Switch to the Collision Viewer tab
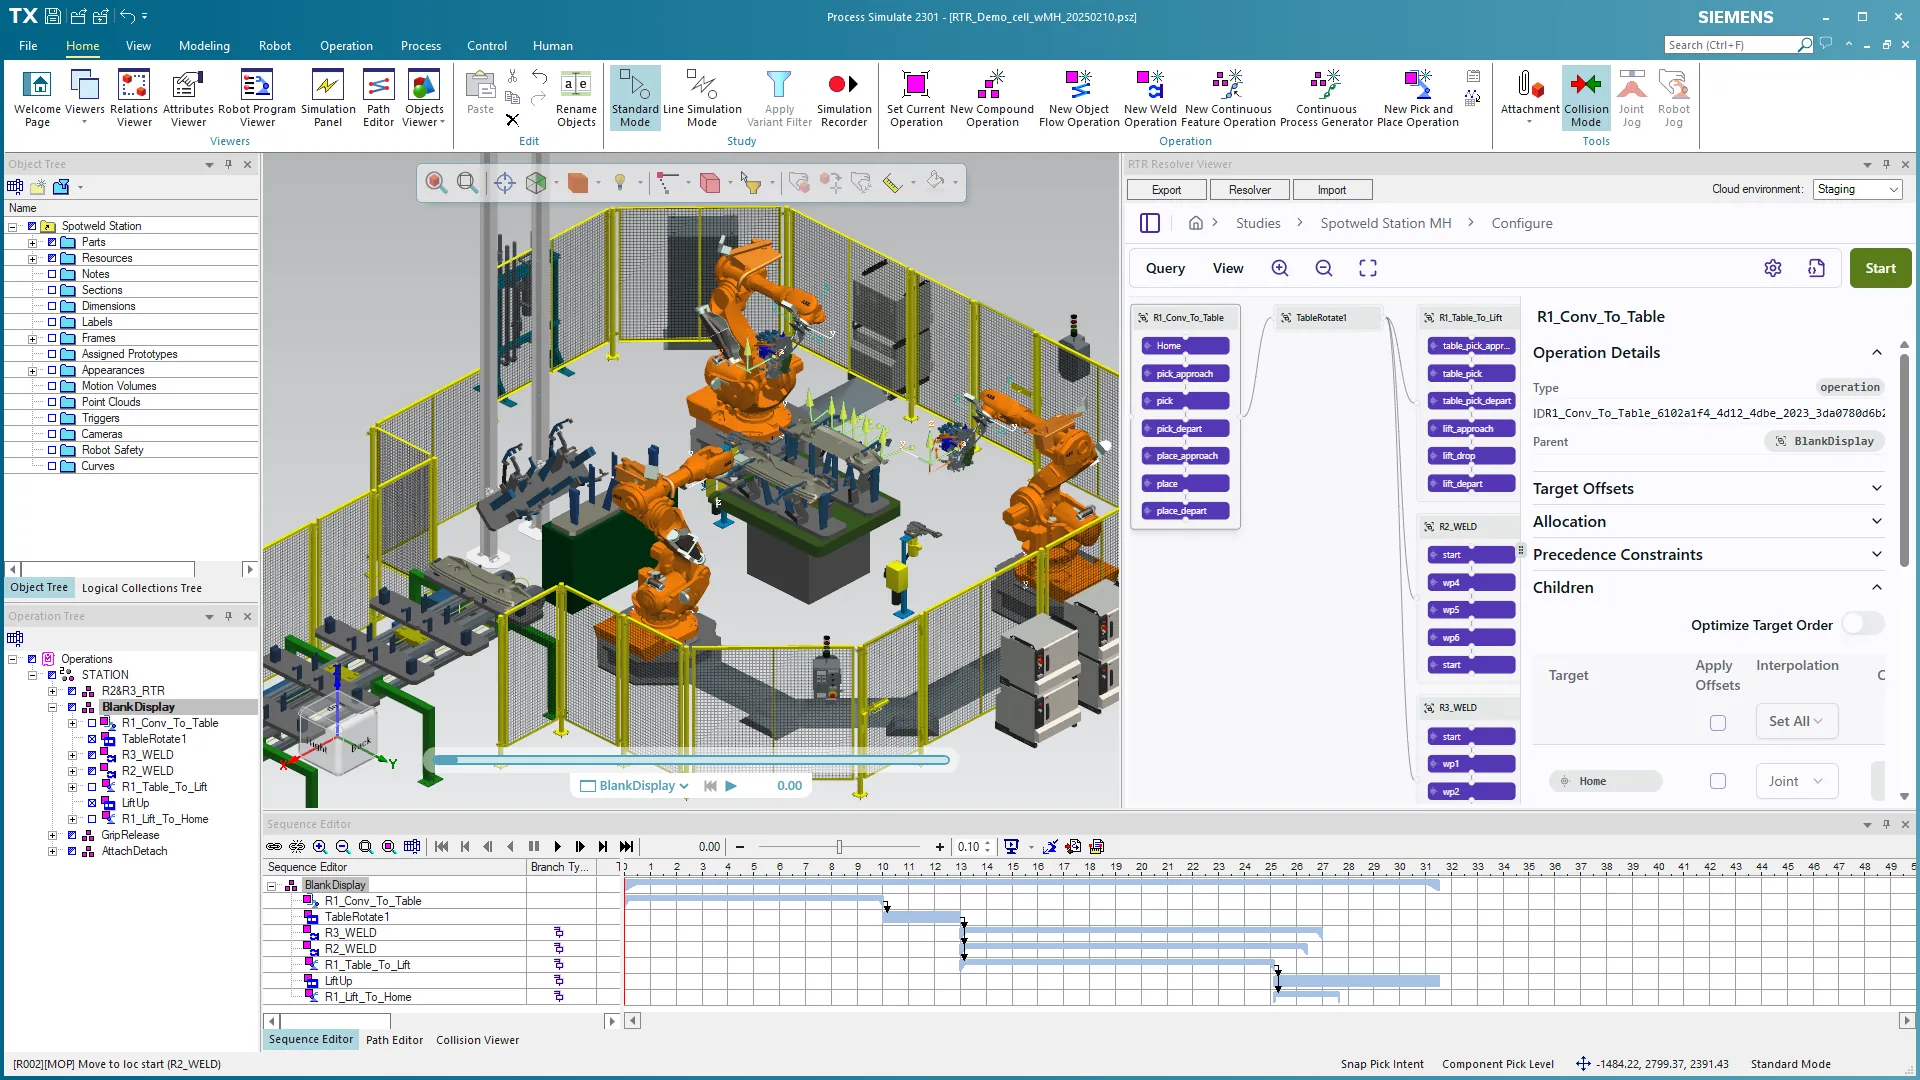 (x=477, y=1040)
